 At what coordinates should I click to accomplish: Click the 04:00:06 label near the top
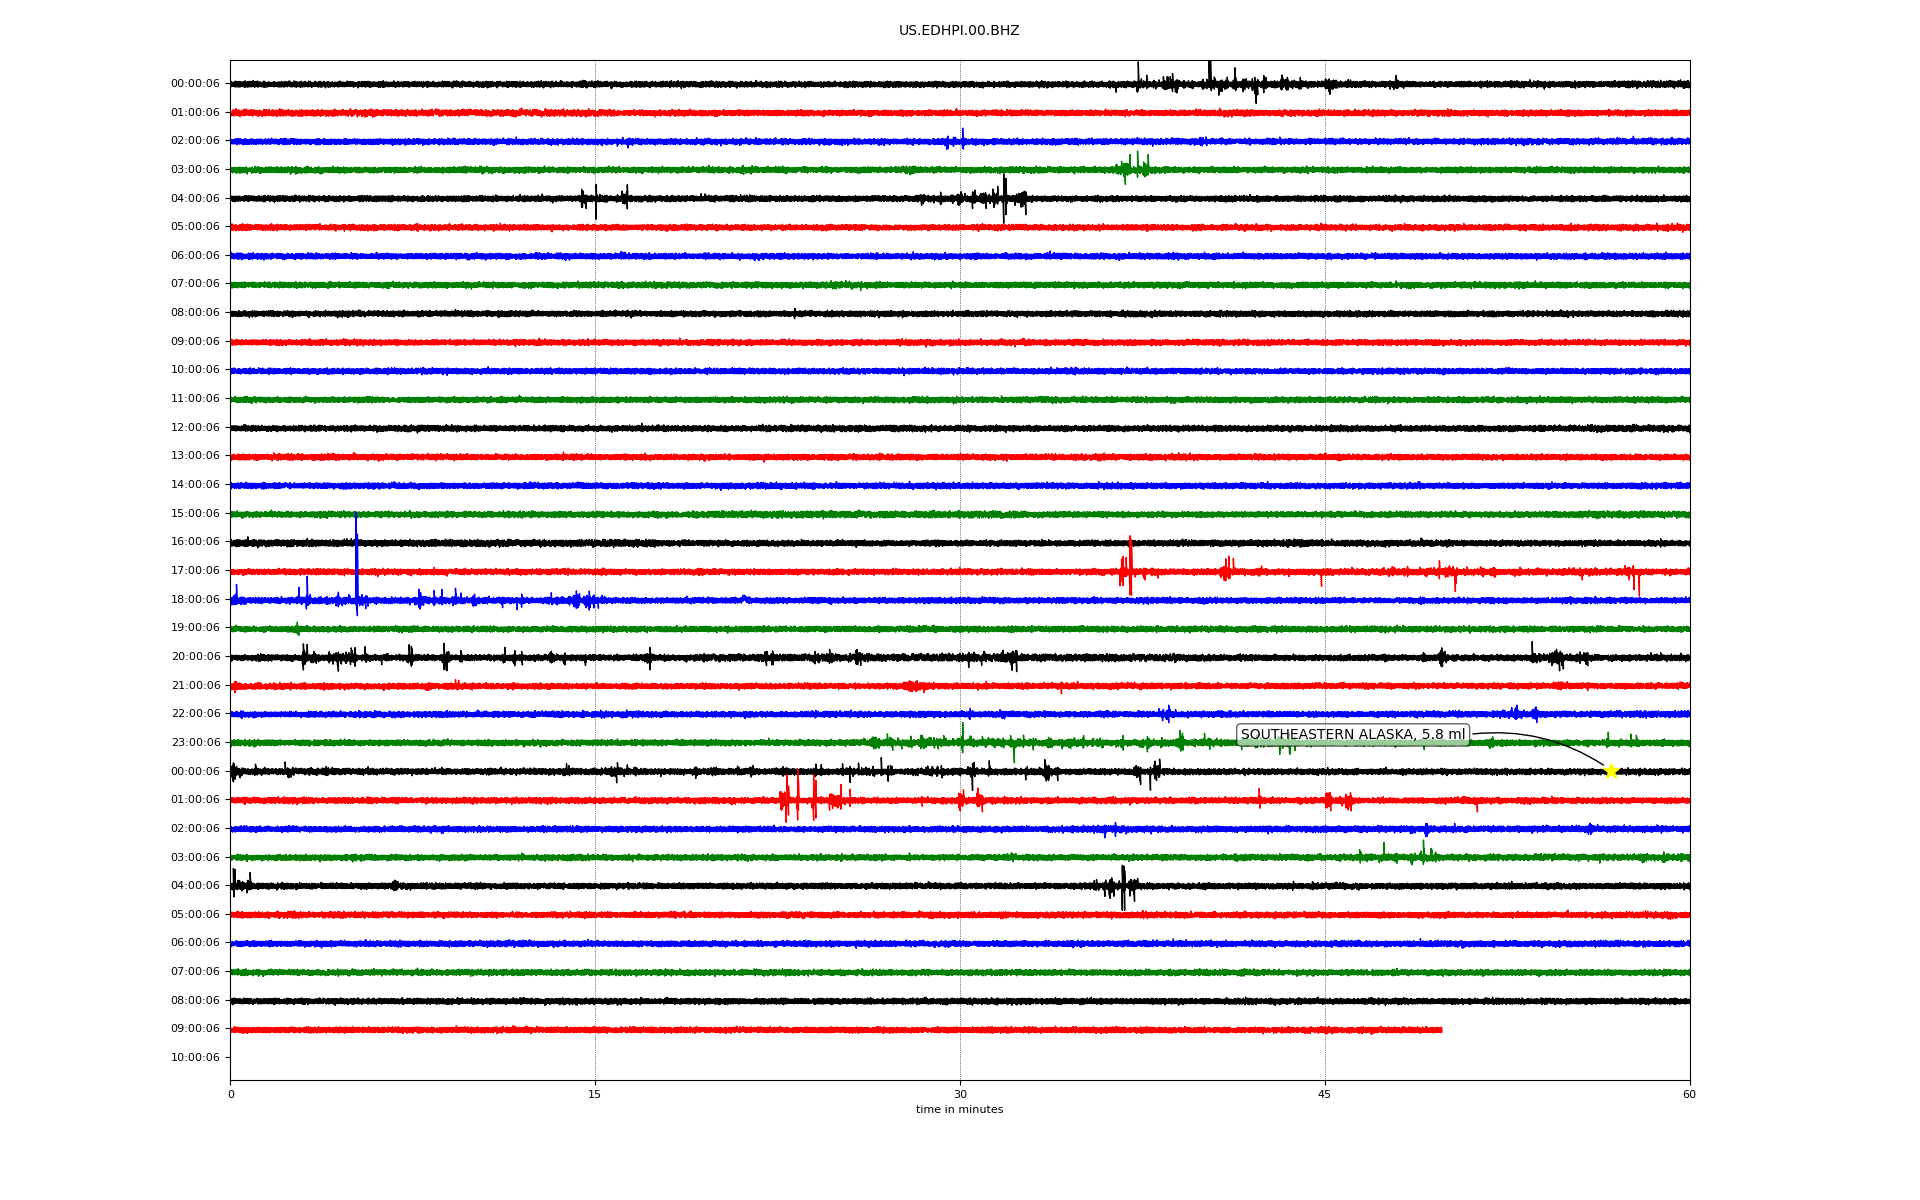click(x=195, y=199)
